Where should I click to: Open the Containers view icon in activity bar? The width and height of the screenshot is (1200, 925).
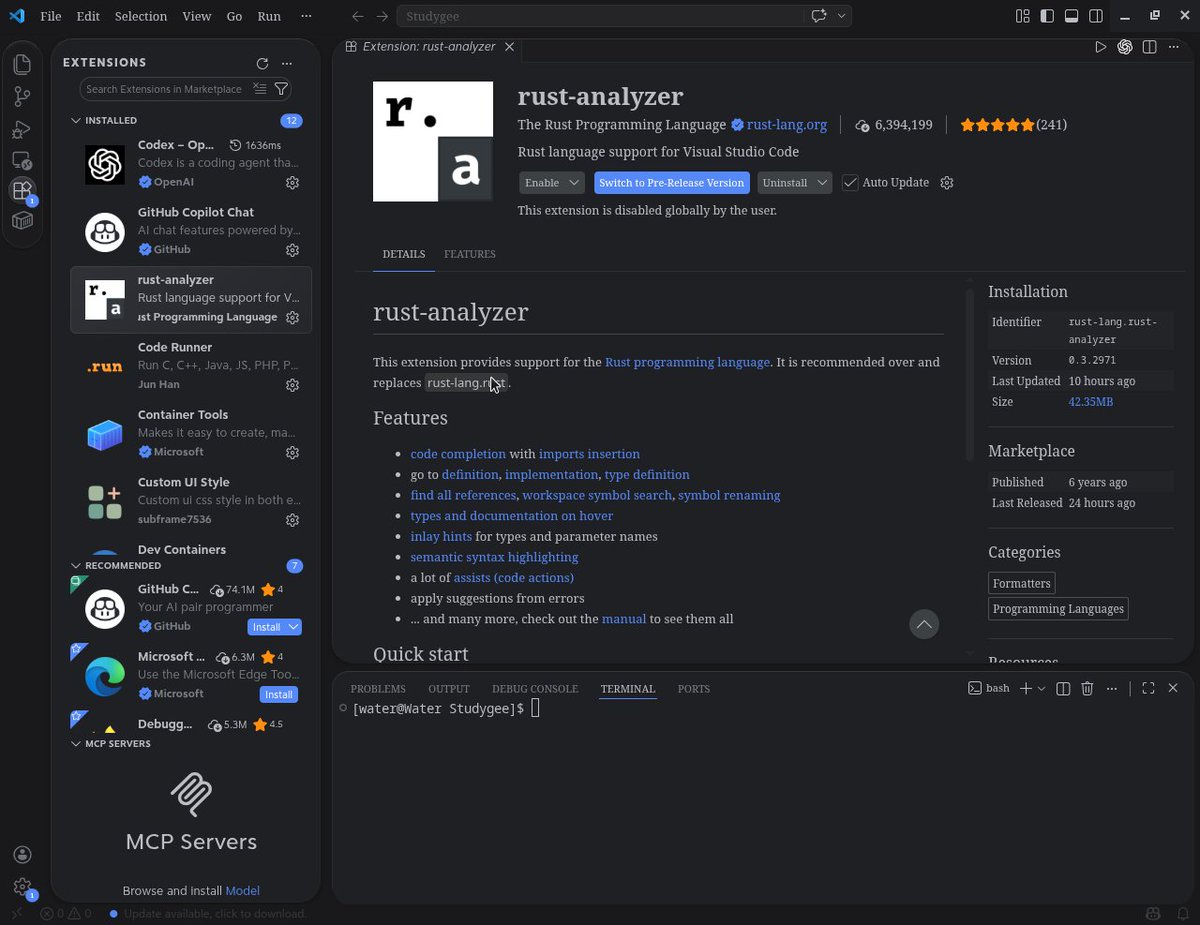[x=22, y=221]
